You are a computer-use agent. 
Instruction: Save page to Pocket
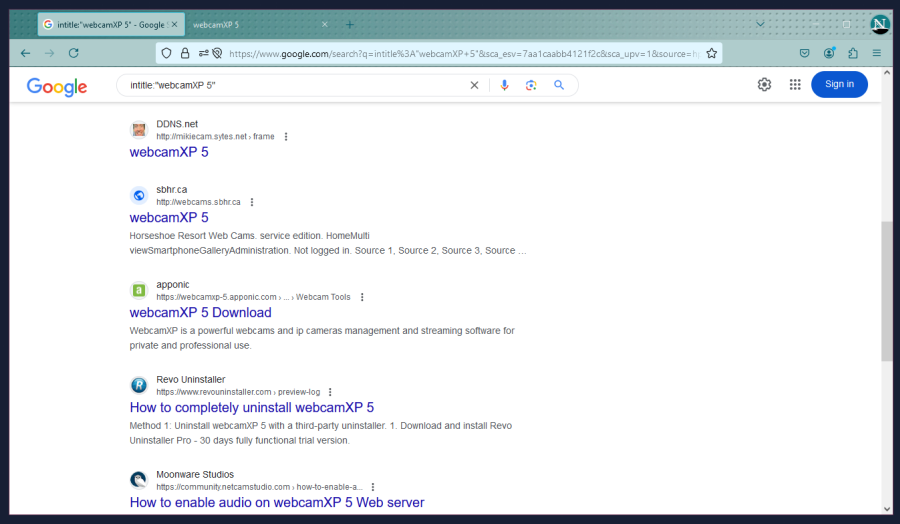tap(804, 54)
